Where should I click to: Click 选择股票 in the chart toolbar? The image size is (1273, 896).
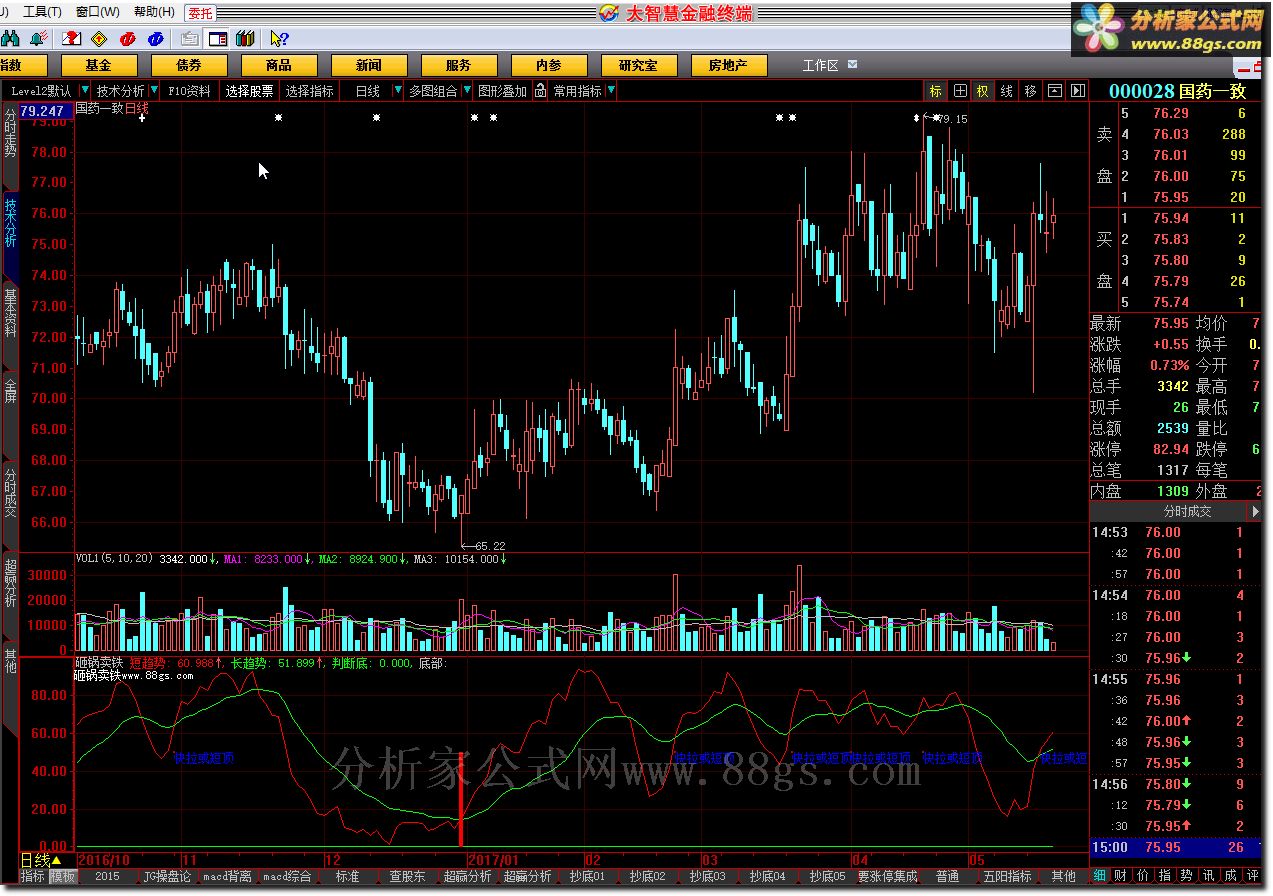pos(249,91)
